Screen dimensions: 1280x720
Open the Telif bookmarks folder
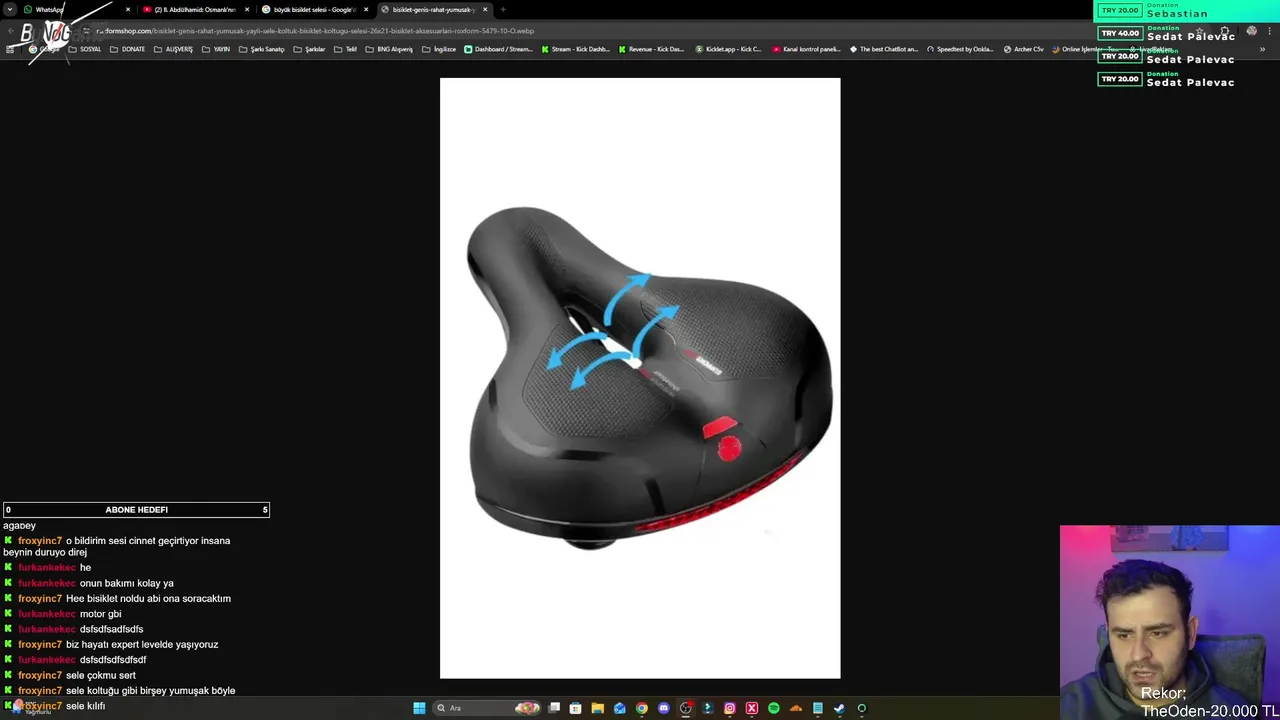[x=346, y=49]
